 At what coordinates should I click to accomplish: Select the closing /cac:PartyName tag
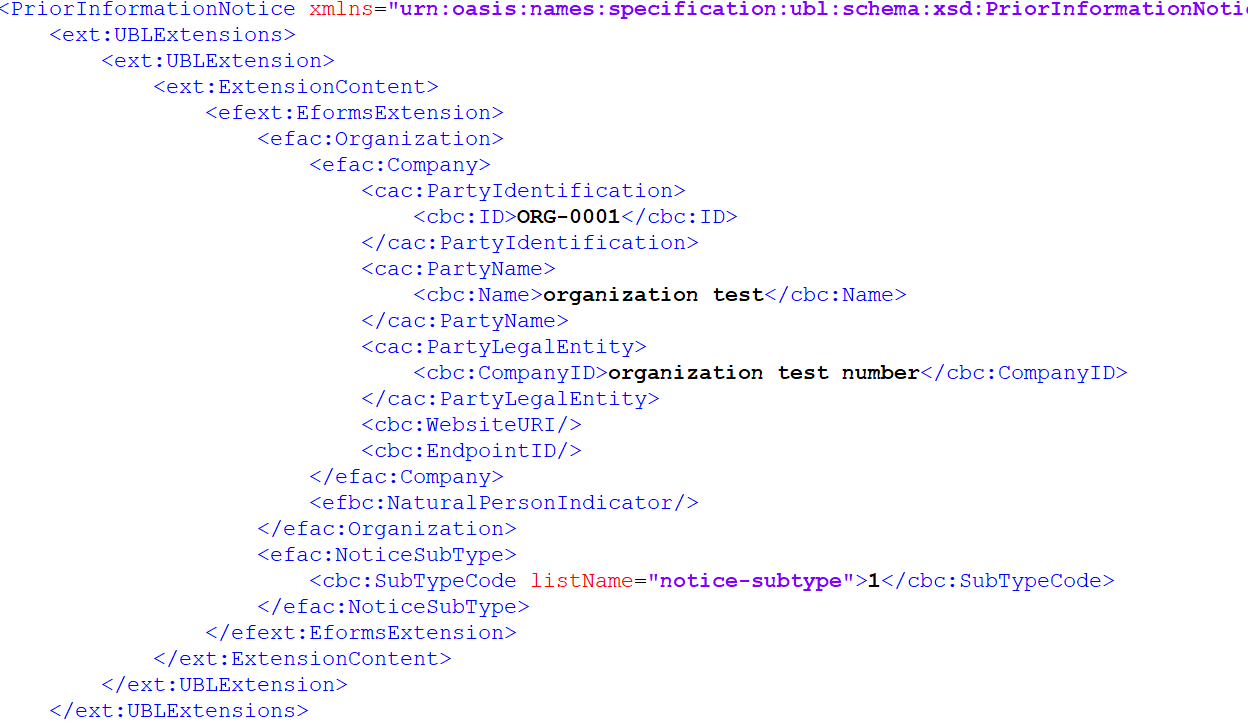(465, 321)
